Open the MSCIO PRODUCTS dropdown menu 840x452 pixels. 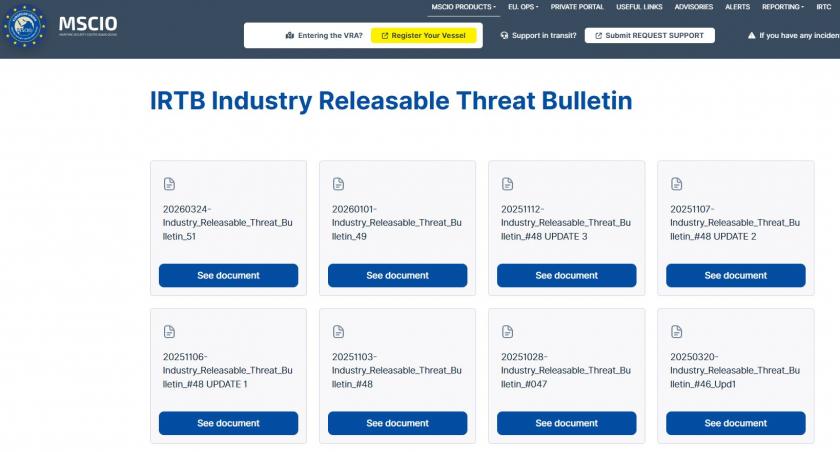coord(463,7)
